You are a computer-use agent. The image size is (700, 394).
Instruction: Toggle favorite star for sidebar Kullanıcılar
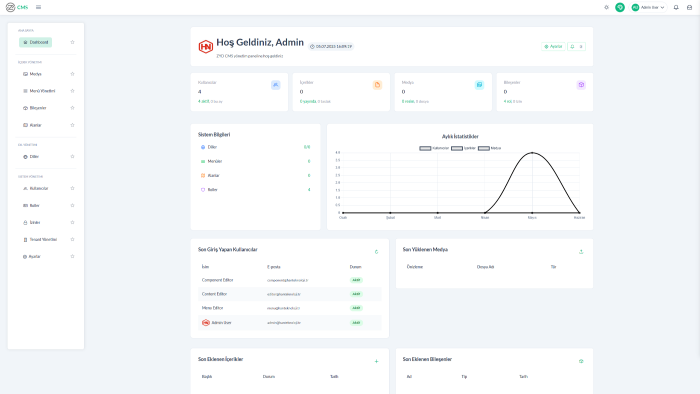(x=72, y=188)
